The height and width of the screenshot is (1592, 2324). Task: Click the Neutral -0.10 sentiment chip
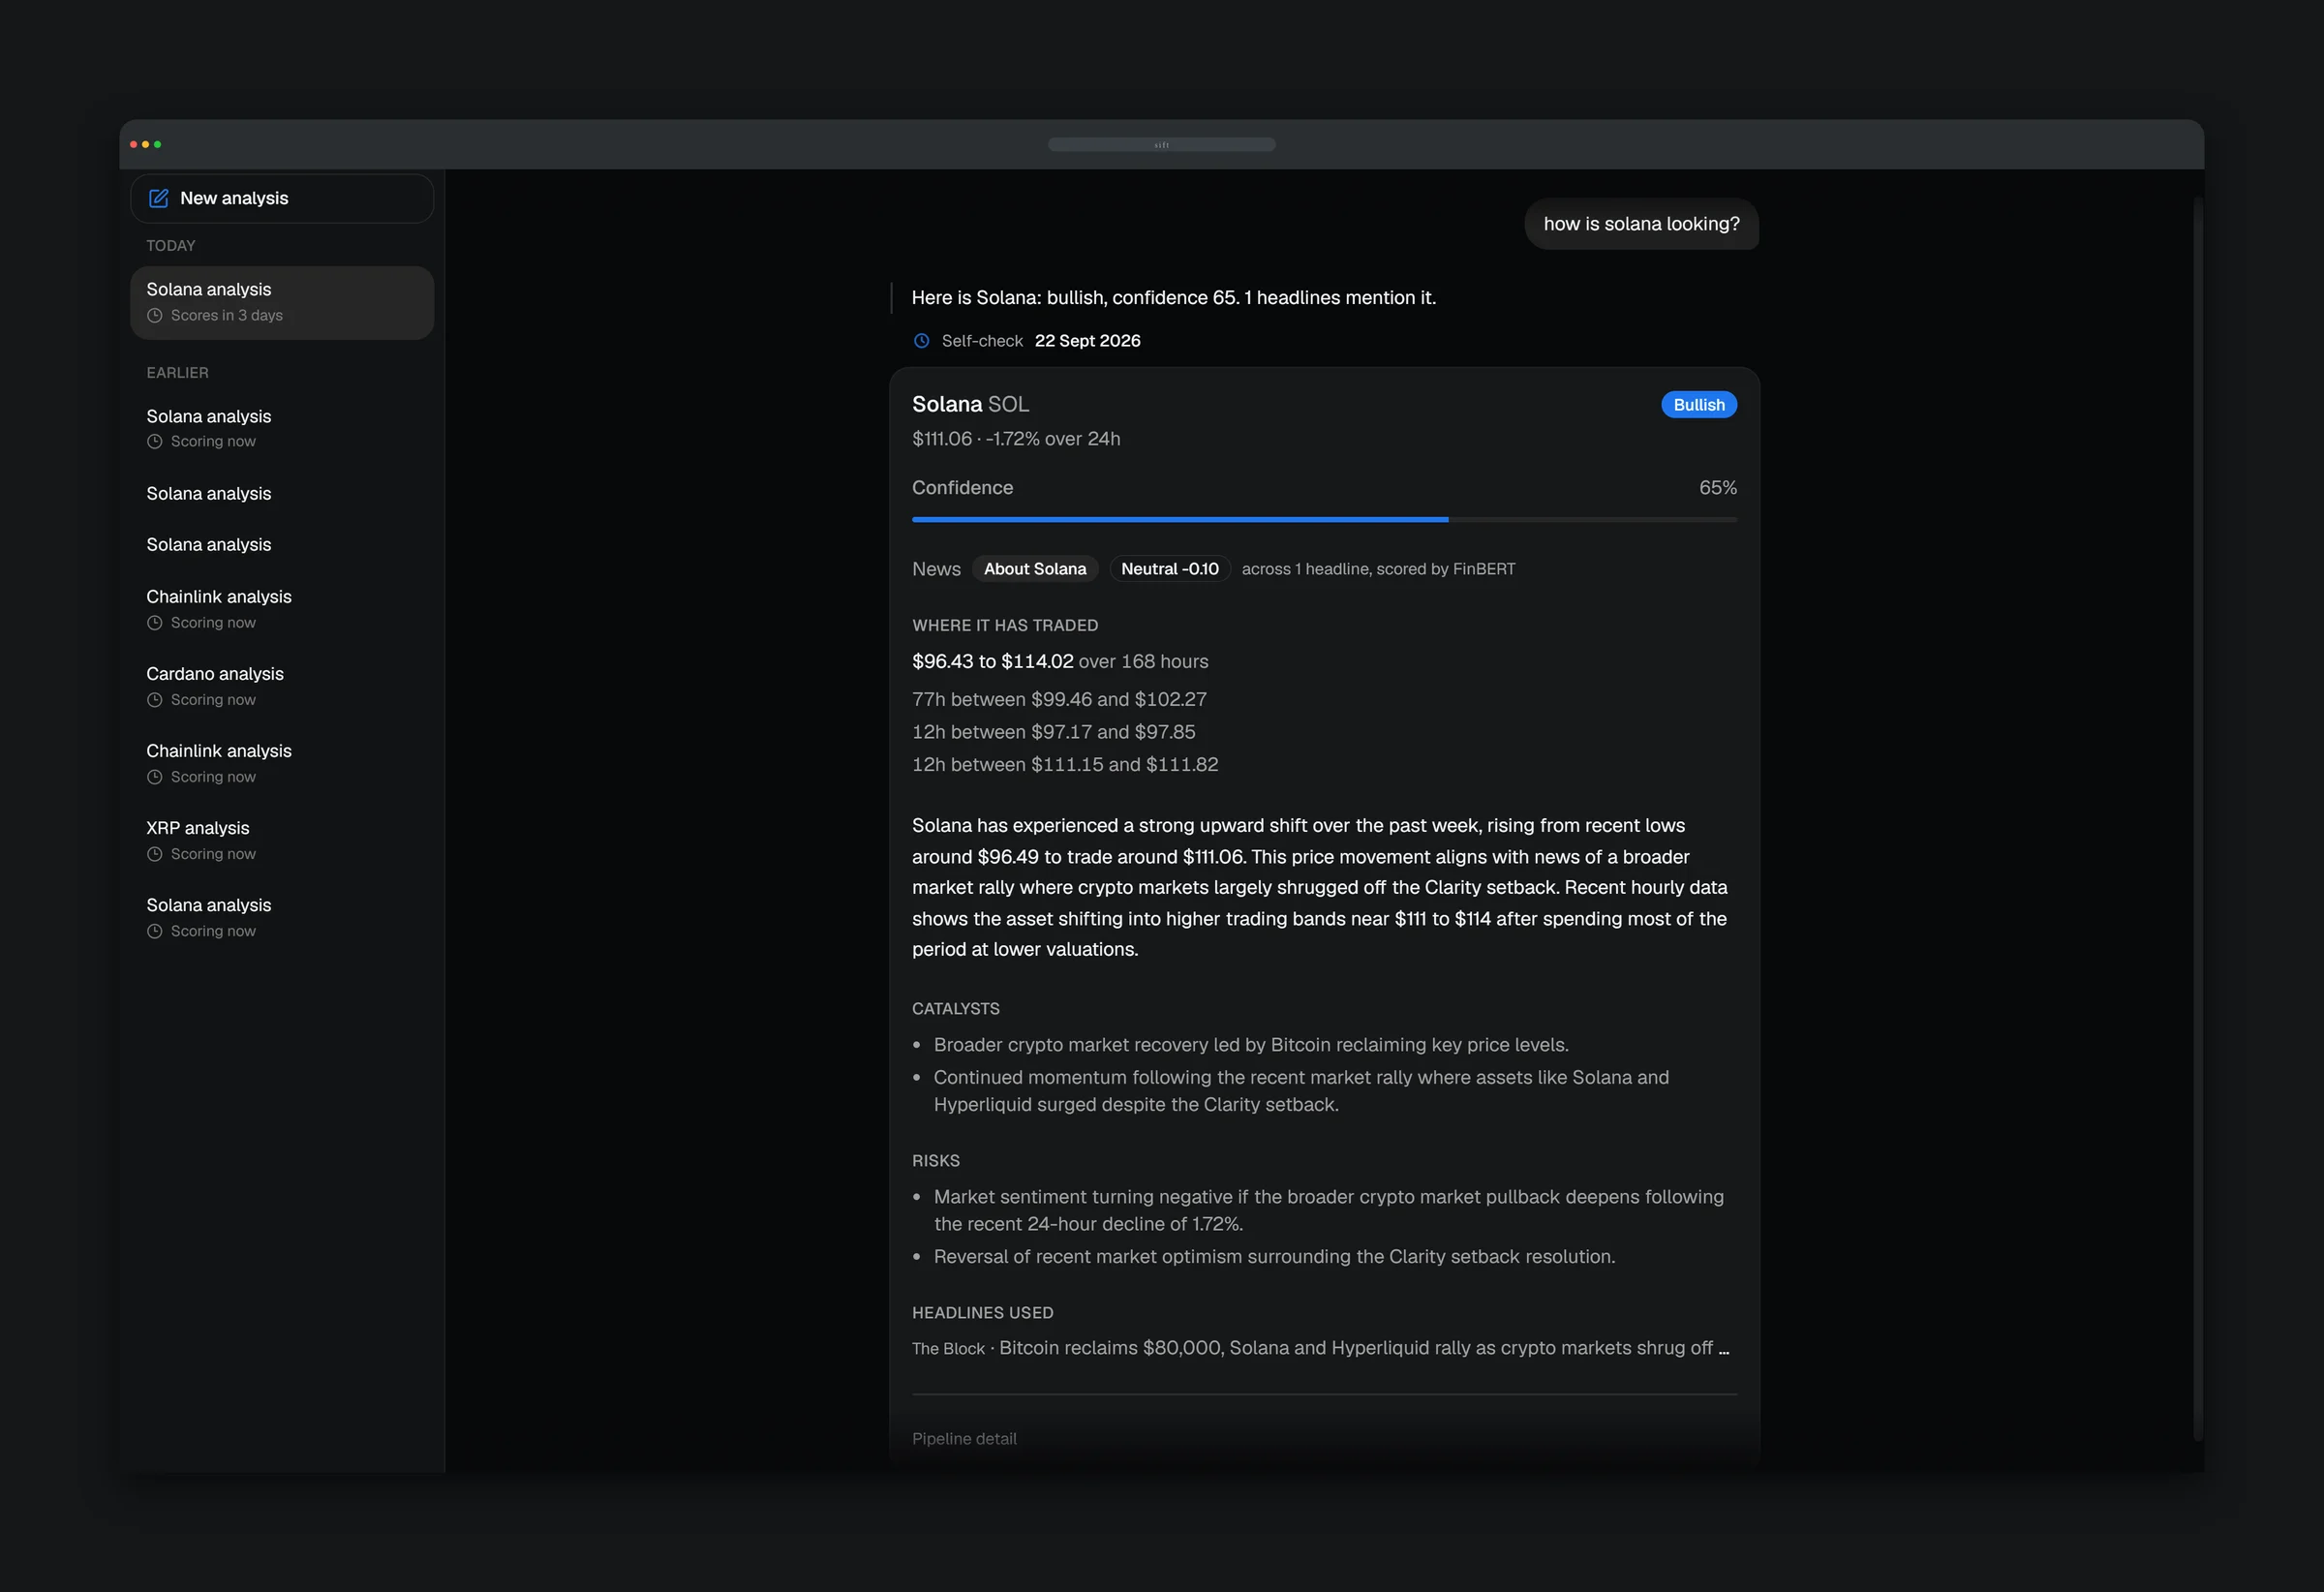tap(1169, 569)
